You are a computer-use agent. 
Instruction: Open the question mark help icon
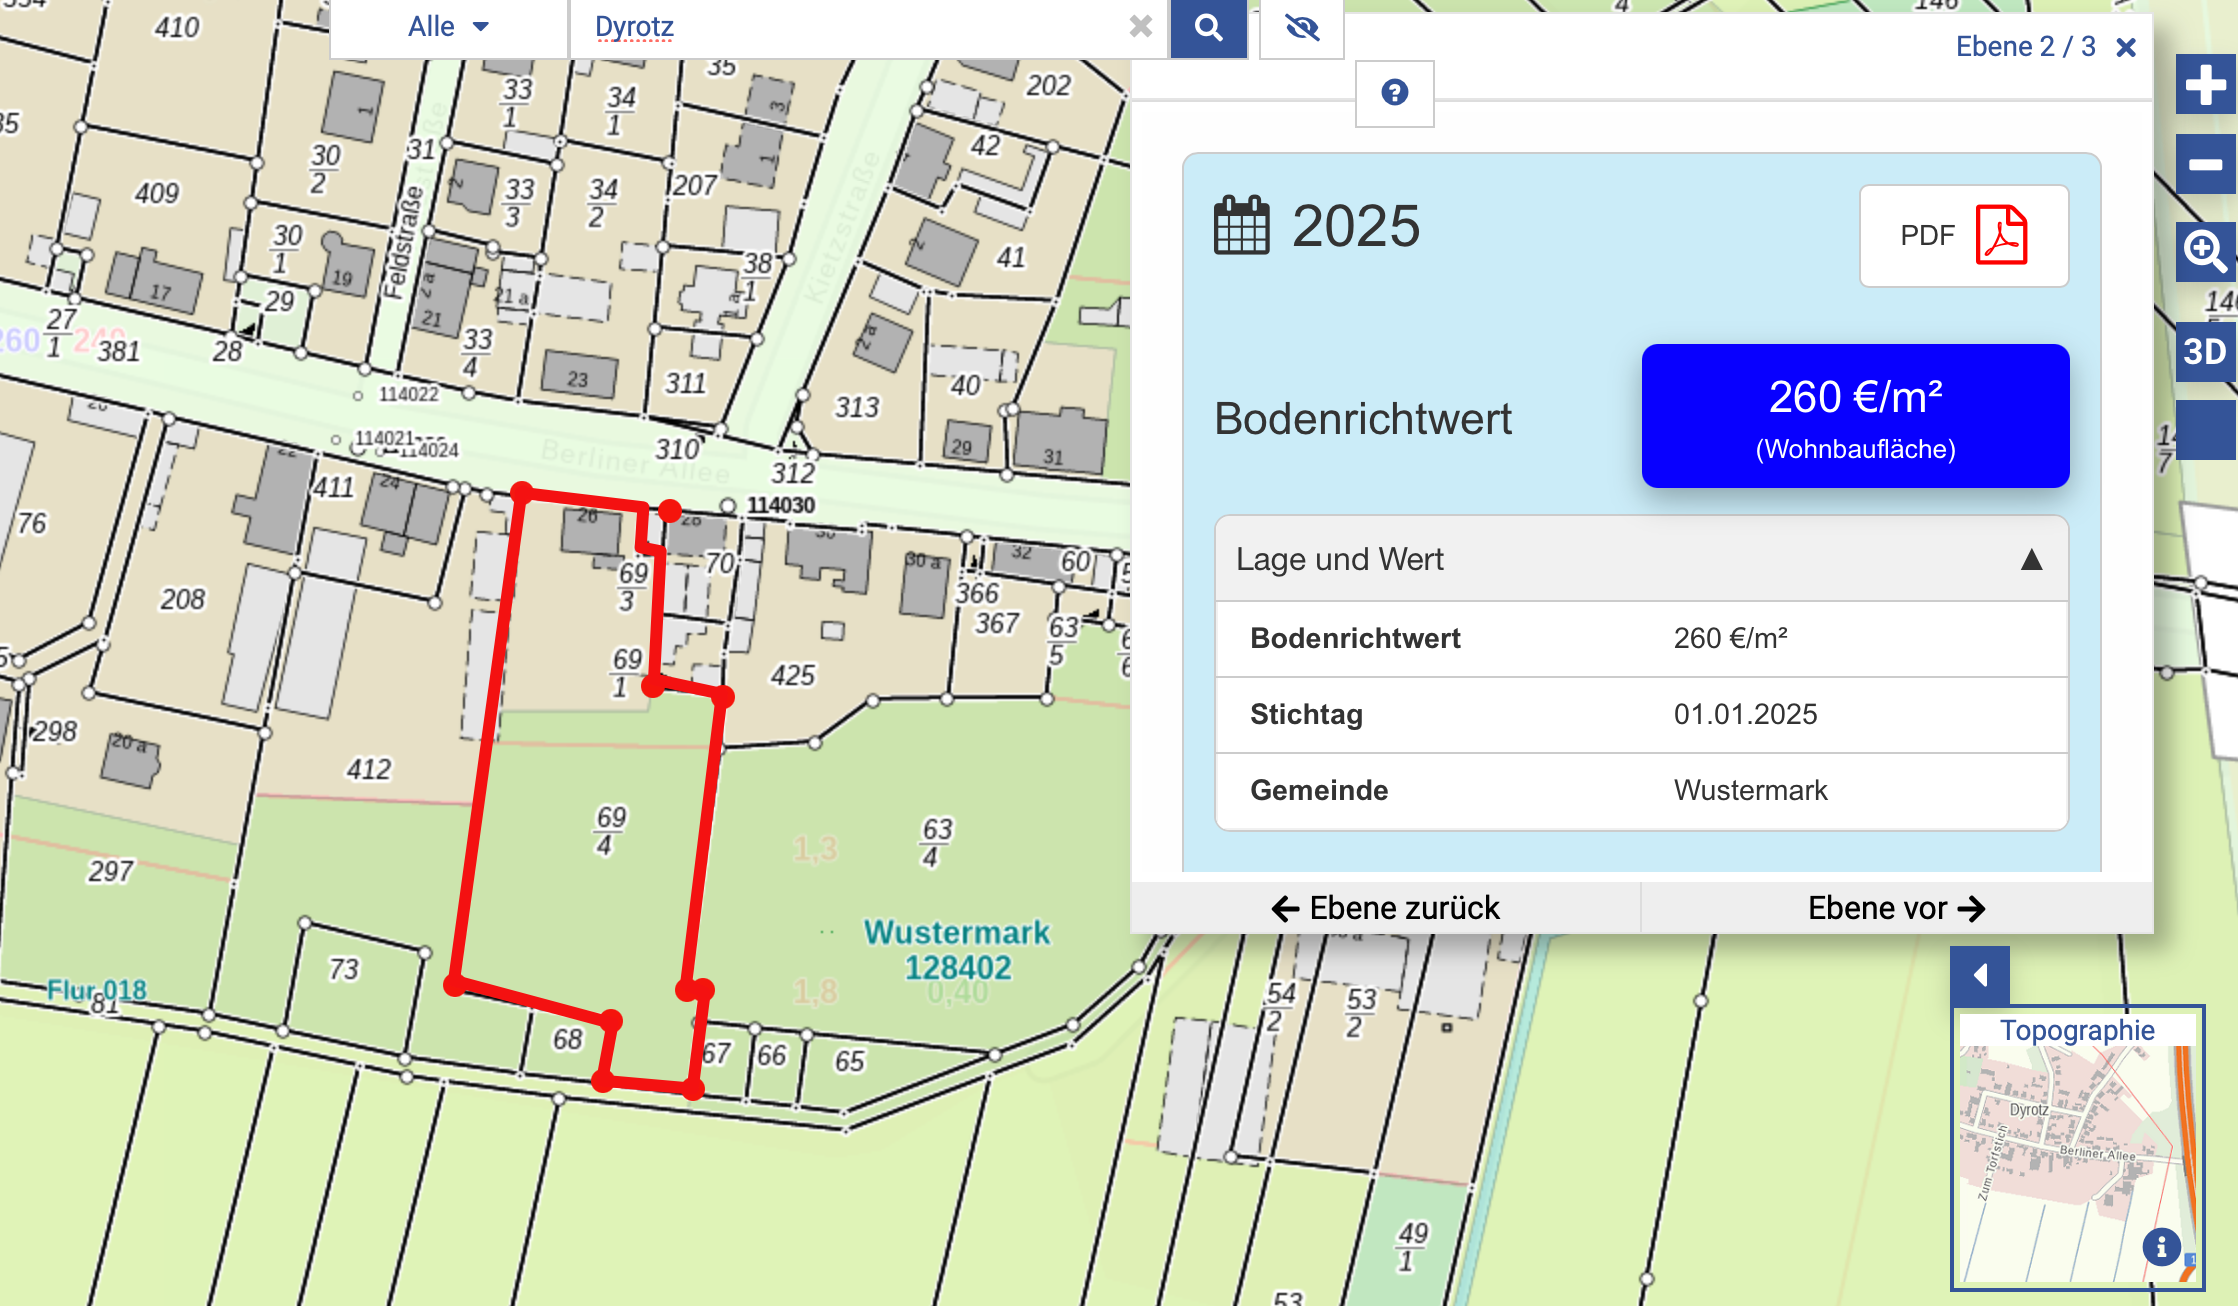coord(1394,93)
